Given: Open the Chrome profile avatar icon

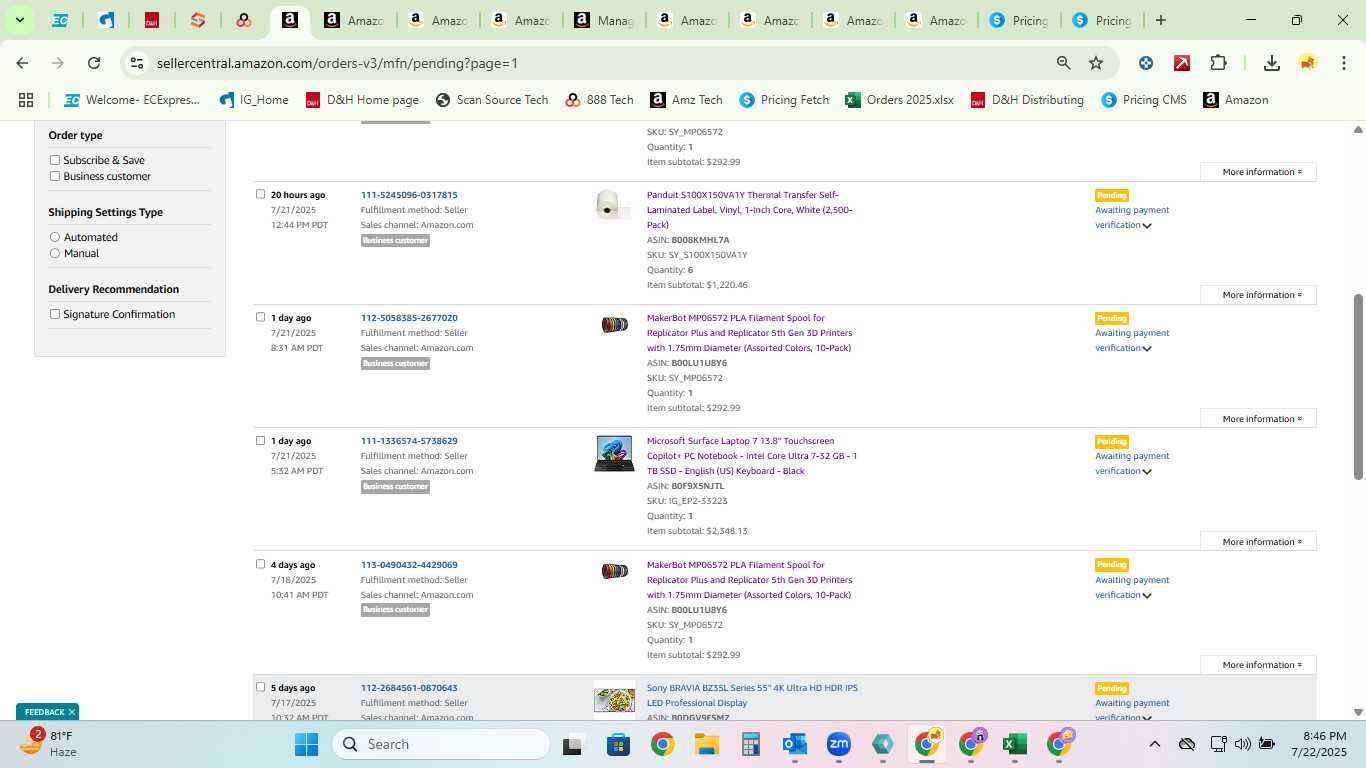Looking at the screenshot, I should [x=1308, y=63].
